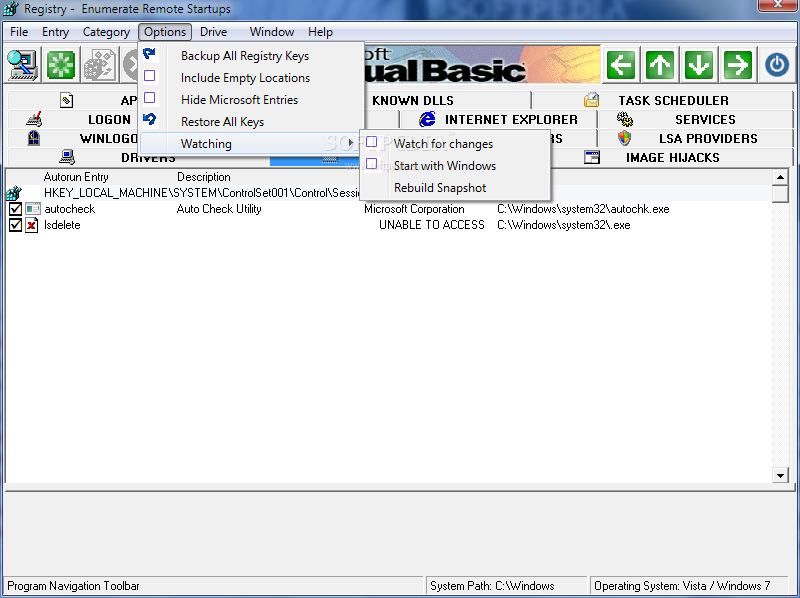The width and height of the screenshot is (800, 598).
Task: Click the Auto Check Utility description
Action: (x=219, y=209)
